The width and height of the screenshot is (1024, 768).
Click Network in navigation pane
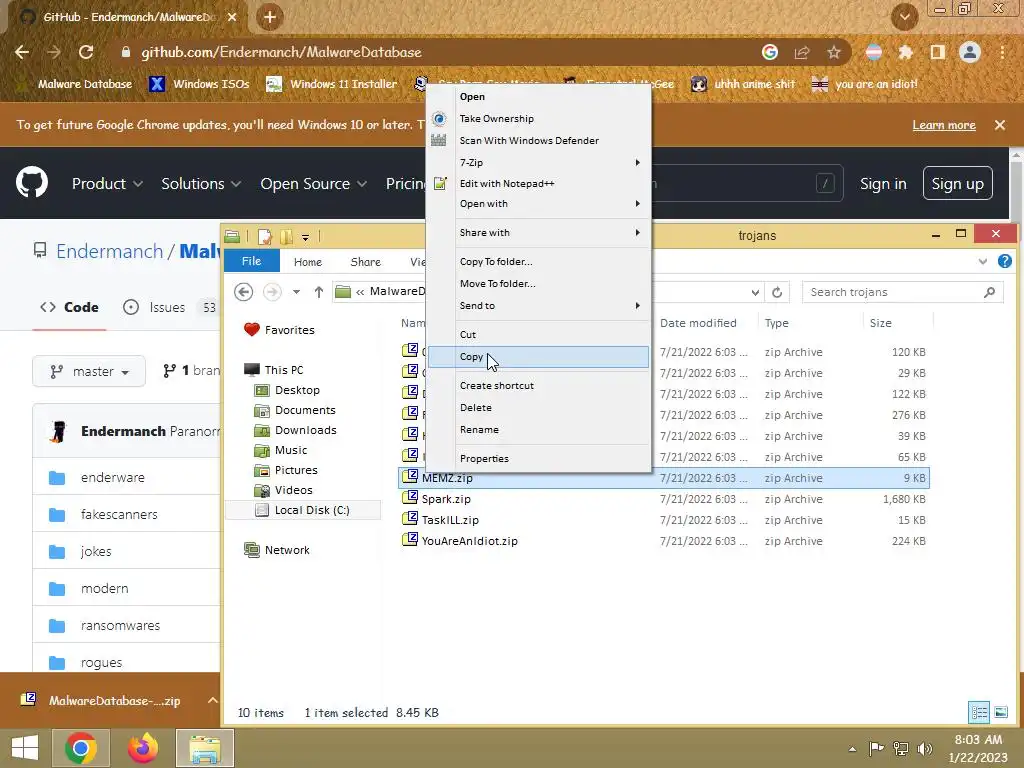287,550
